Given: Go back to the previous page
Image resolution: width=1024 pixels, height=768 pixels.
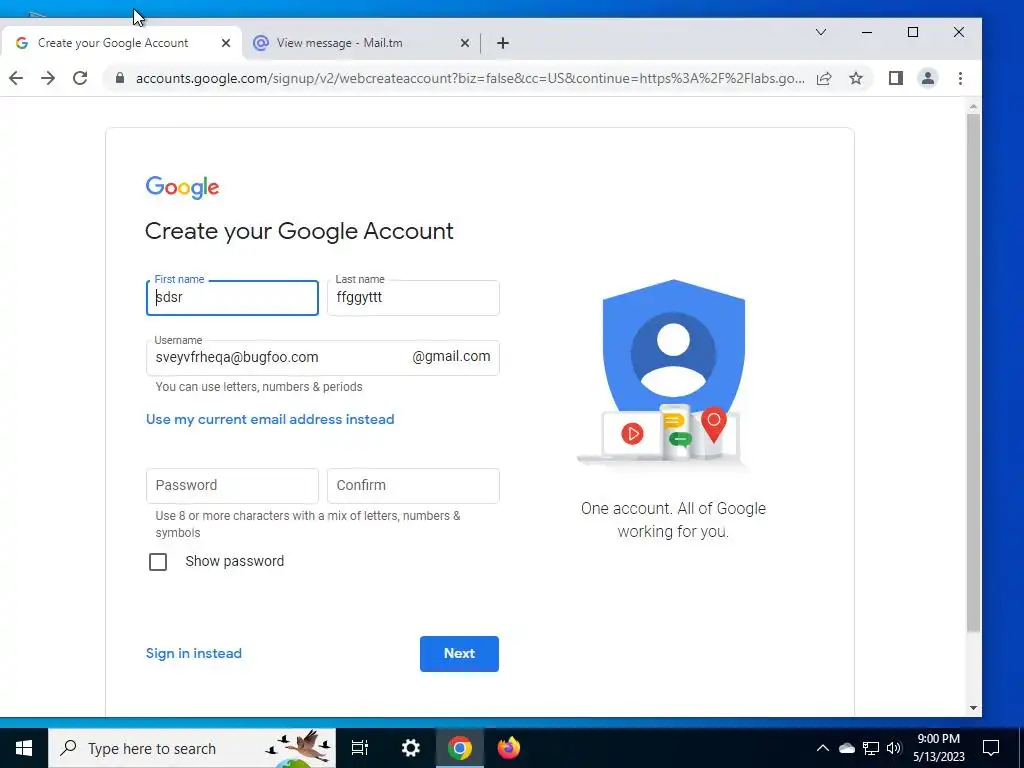Looking at the screenshot, I should click(16, 78).
